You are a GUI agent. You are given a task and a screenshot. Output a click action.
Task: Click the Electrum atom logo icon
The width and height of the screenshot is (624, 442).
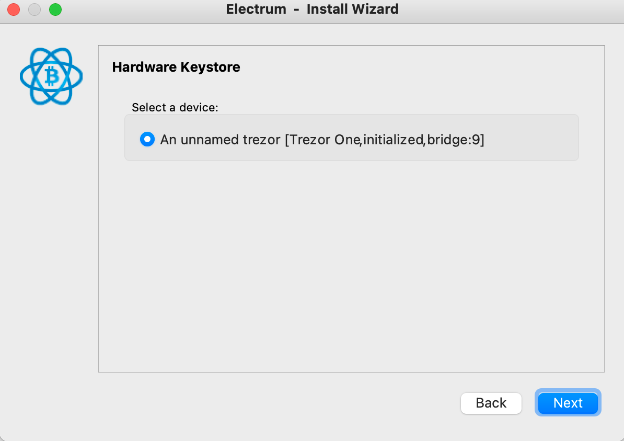(50, 76)
